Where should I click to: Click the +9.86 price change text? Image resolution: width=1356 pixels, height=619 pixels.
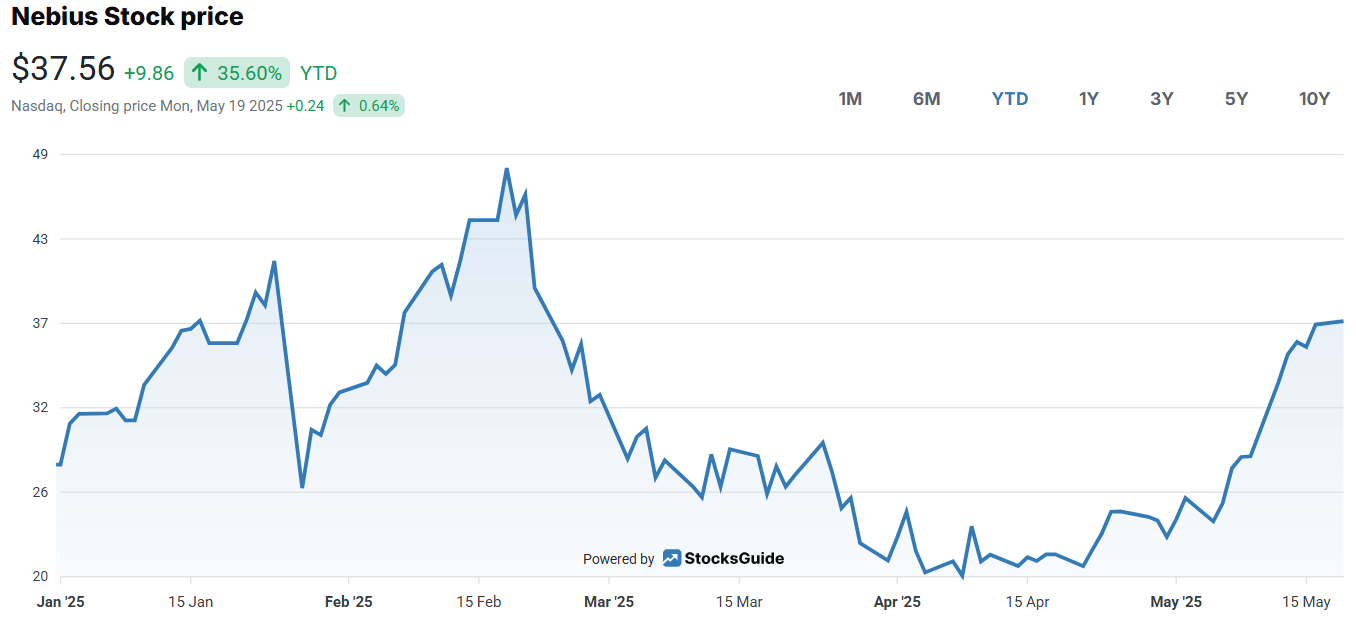pos(149,72)
